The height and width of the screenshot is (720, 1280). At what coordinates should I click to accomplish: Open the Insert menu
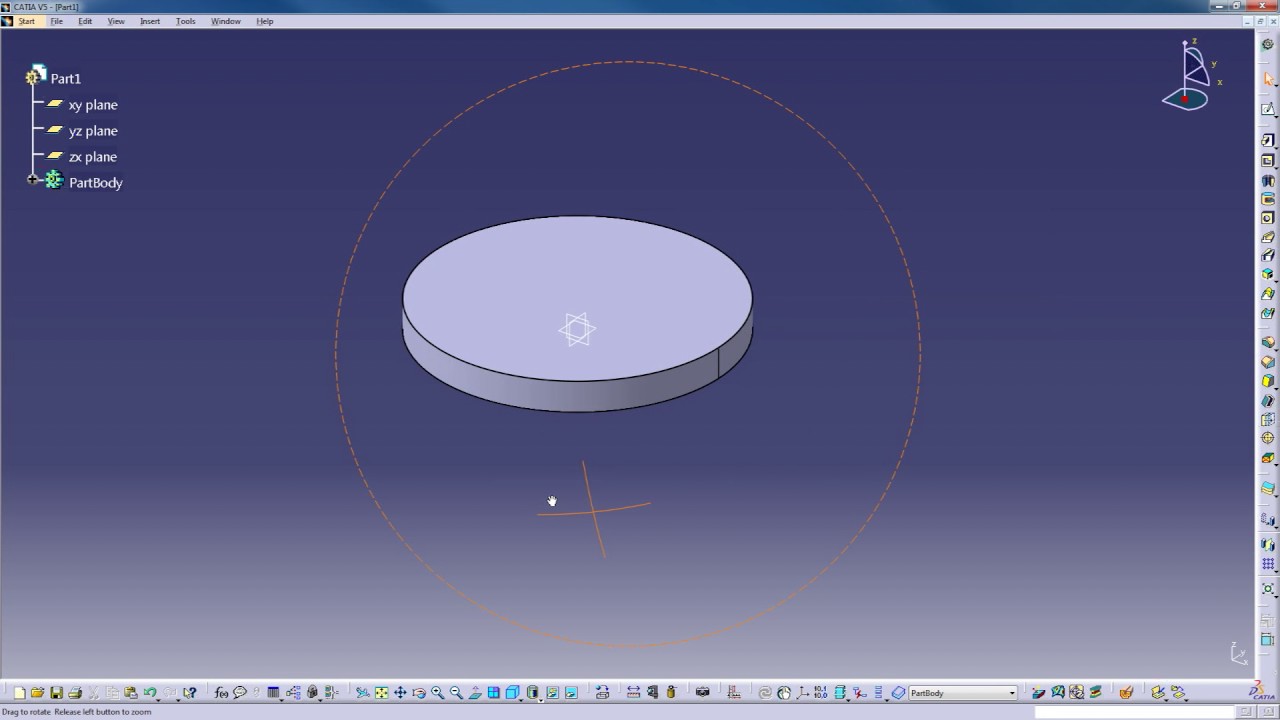coord(150,21)
